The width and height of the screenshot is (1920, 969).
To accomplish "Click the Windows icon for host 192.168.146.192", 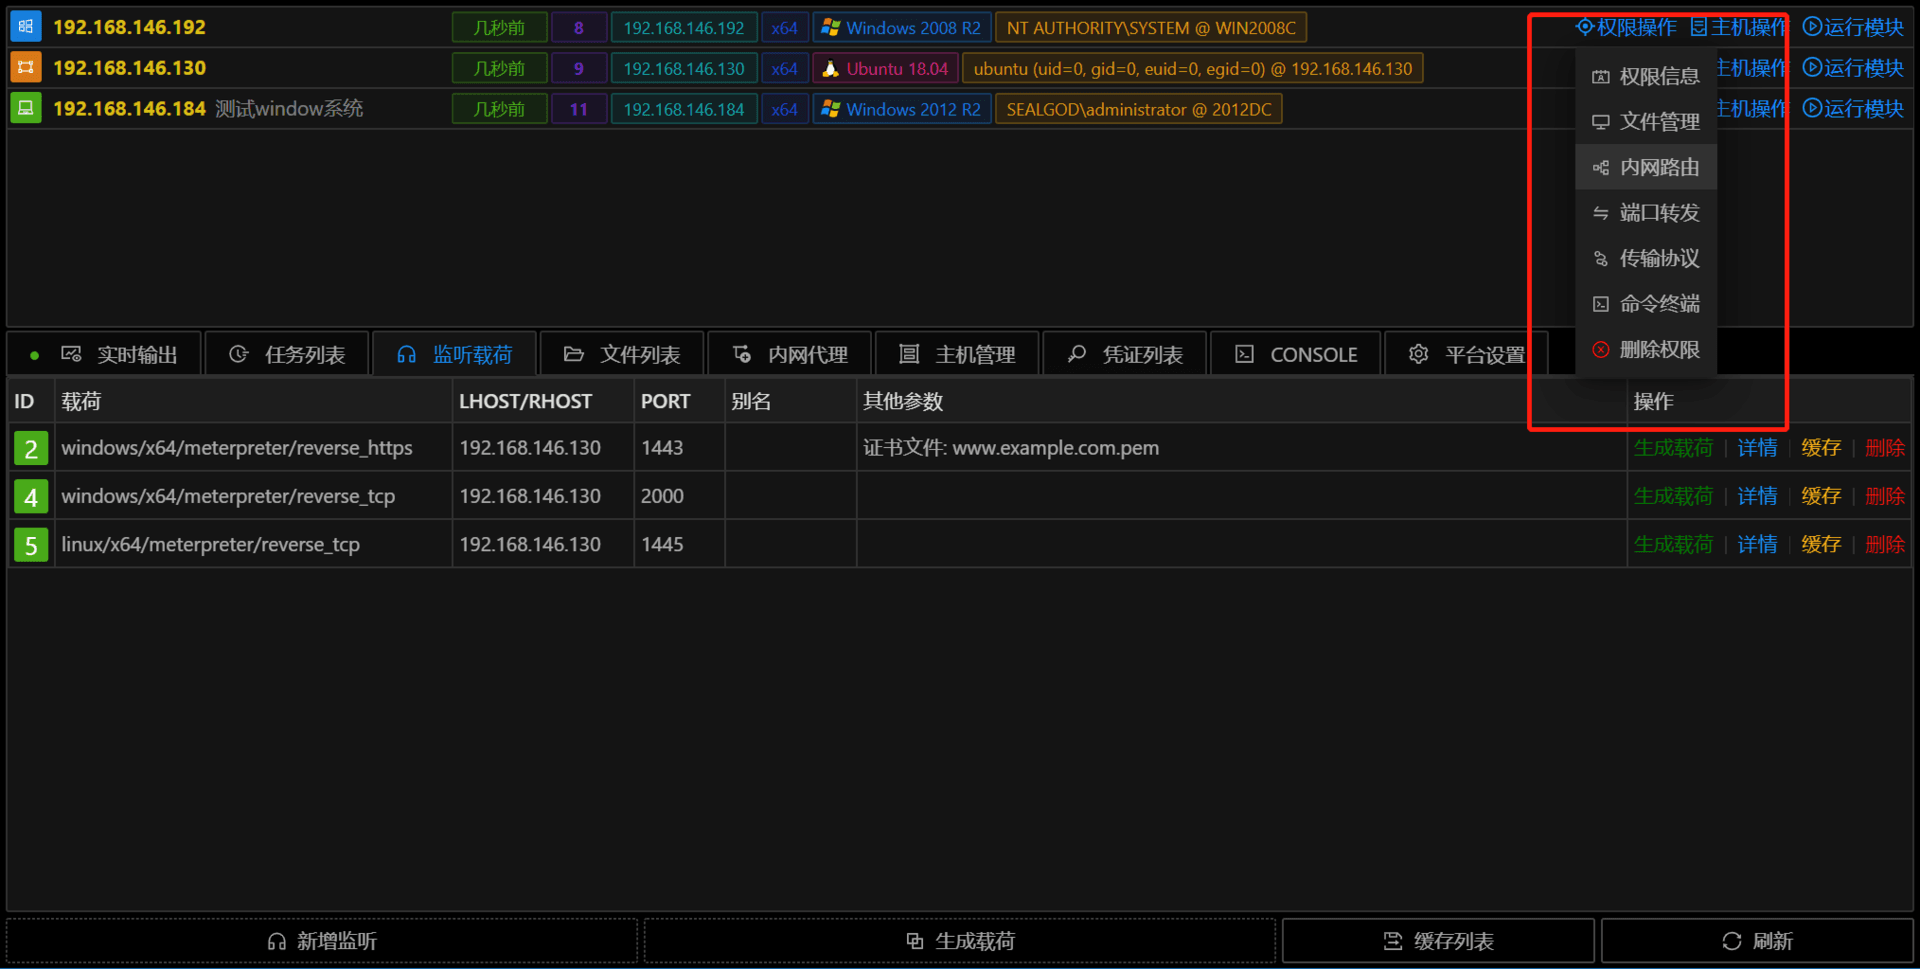I will coord(26,27).
